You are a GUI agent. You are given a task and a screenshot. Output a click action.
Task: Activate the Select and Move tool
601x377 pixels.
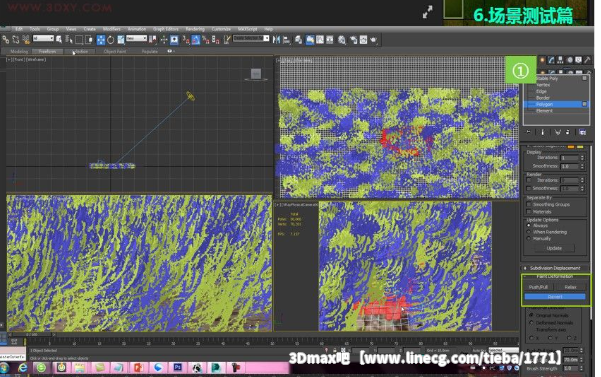[x=101, y=40]
